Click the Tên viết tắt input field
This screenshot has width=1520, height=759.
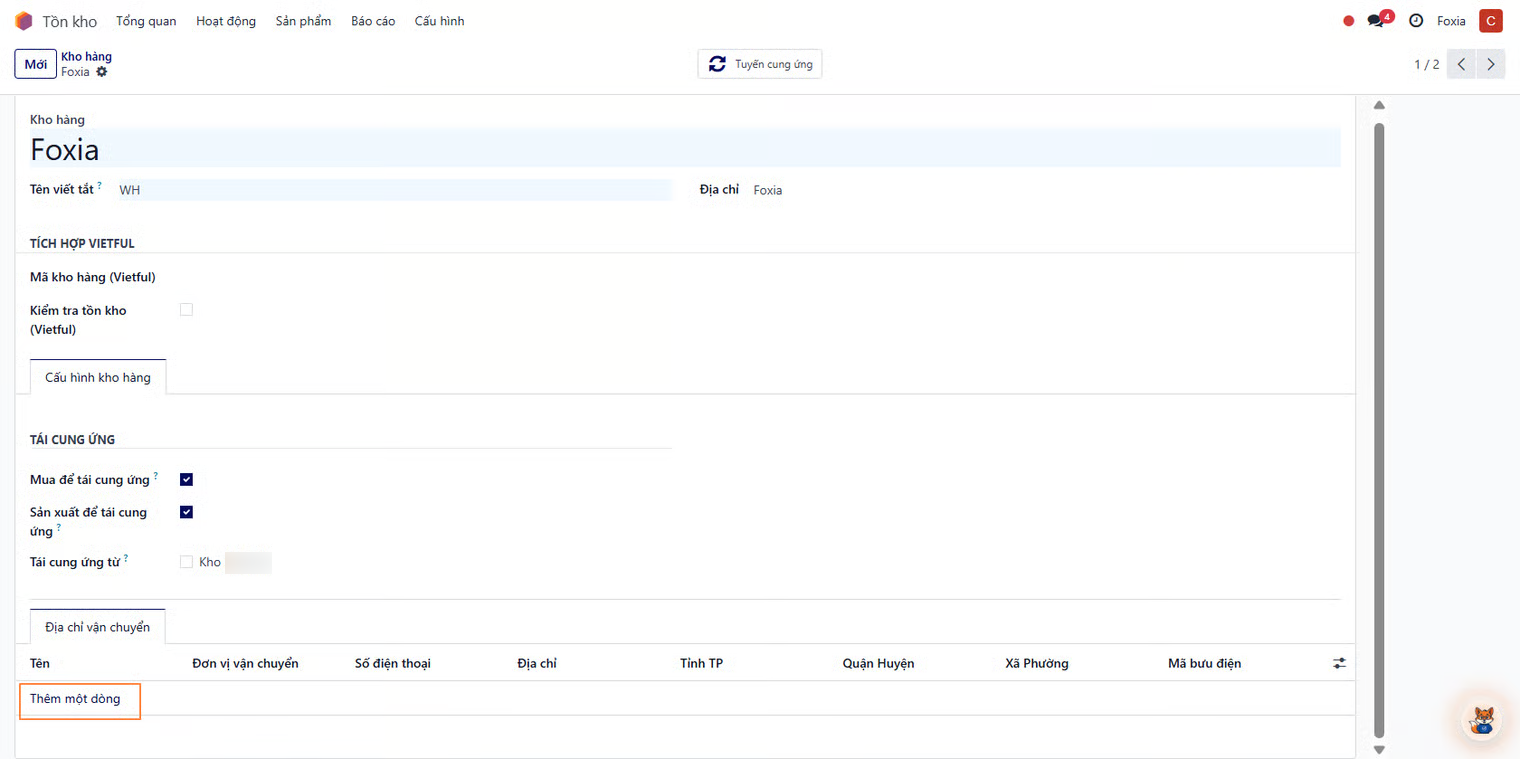tap(394, 190)
